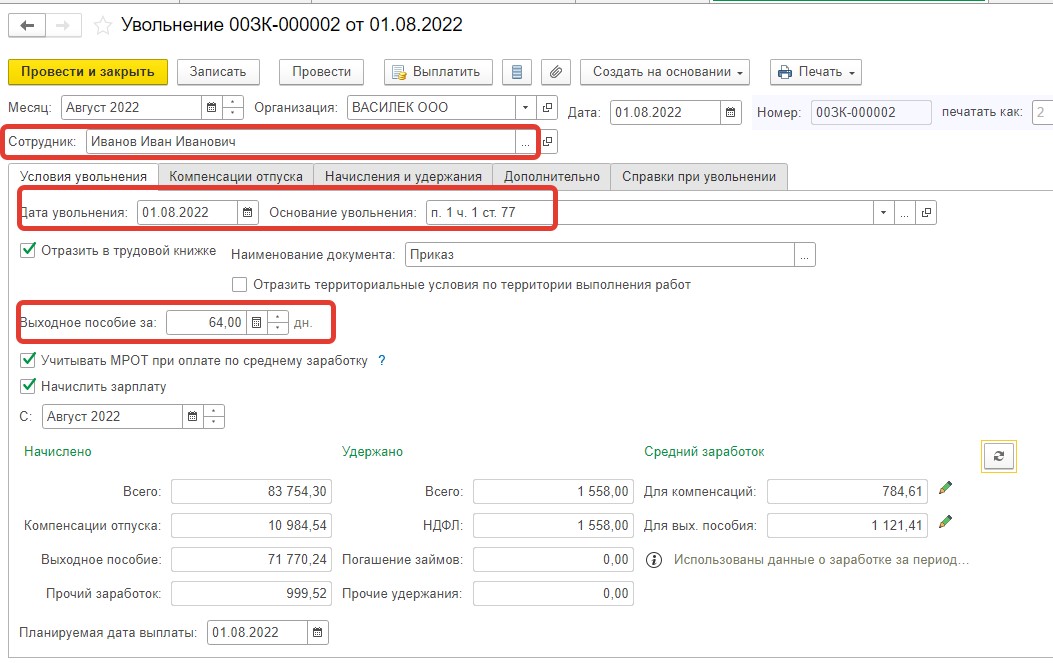Select the Погашение займов amount field
Viewport: 1053px width, 663px height.
553,560
